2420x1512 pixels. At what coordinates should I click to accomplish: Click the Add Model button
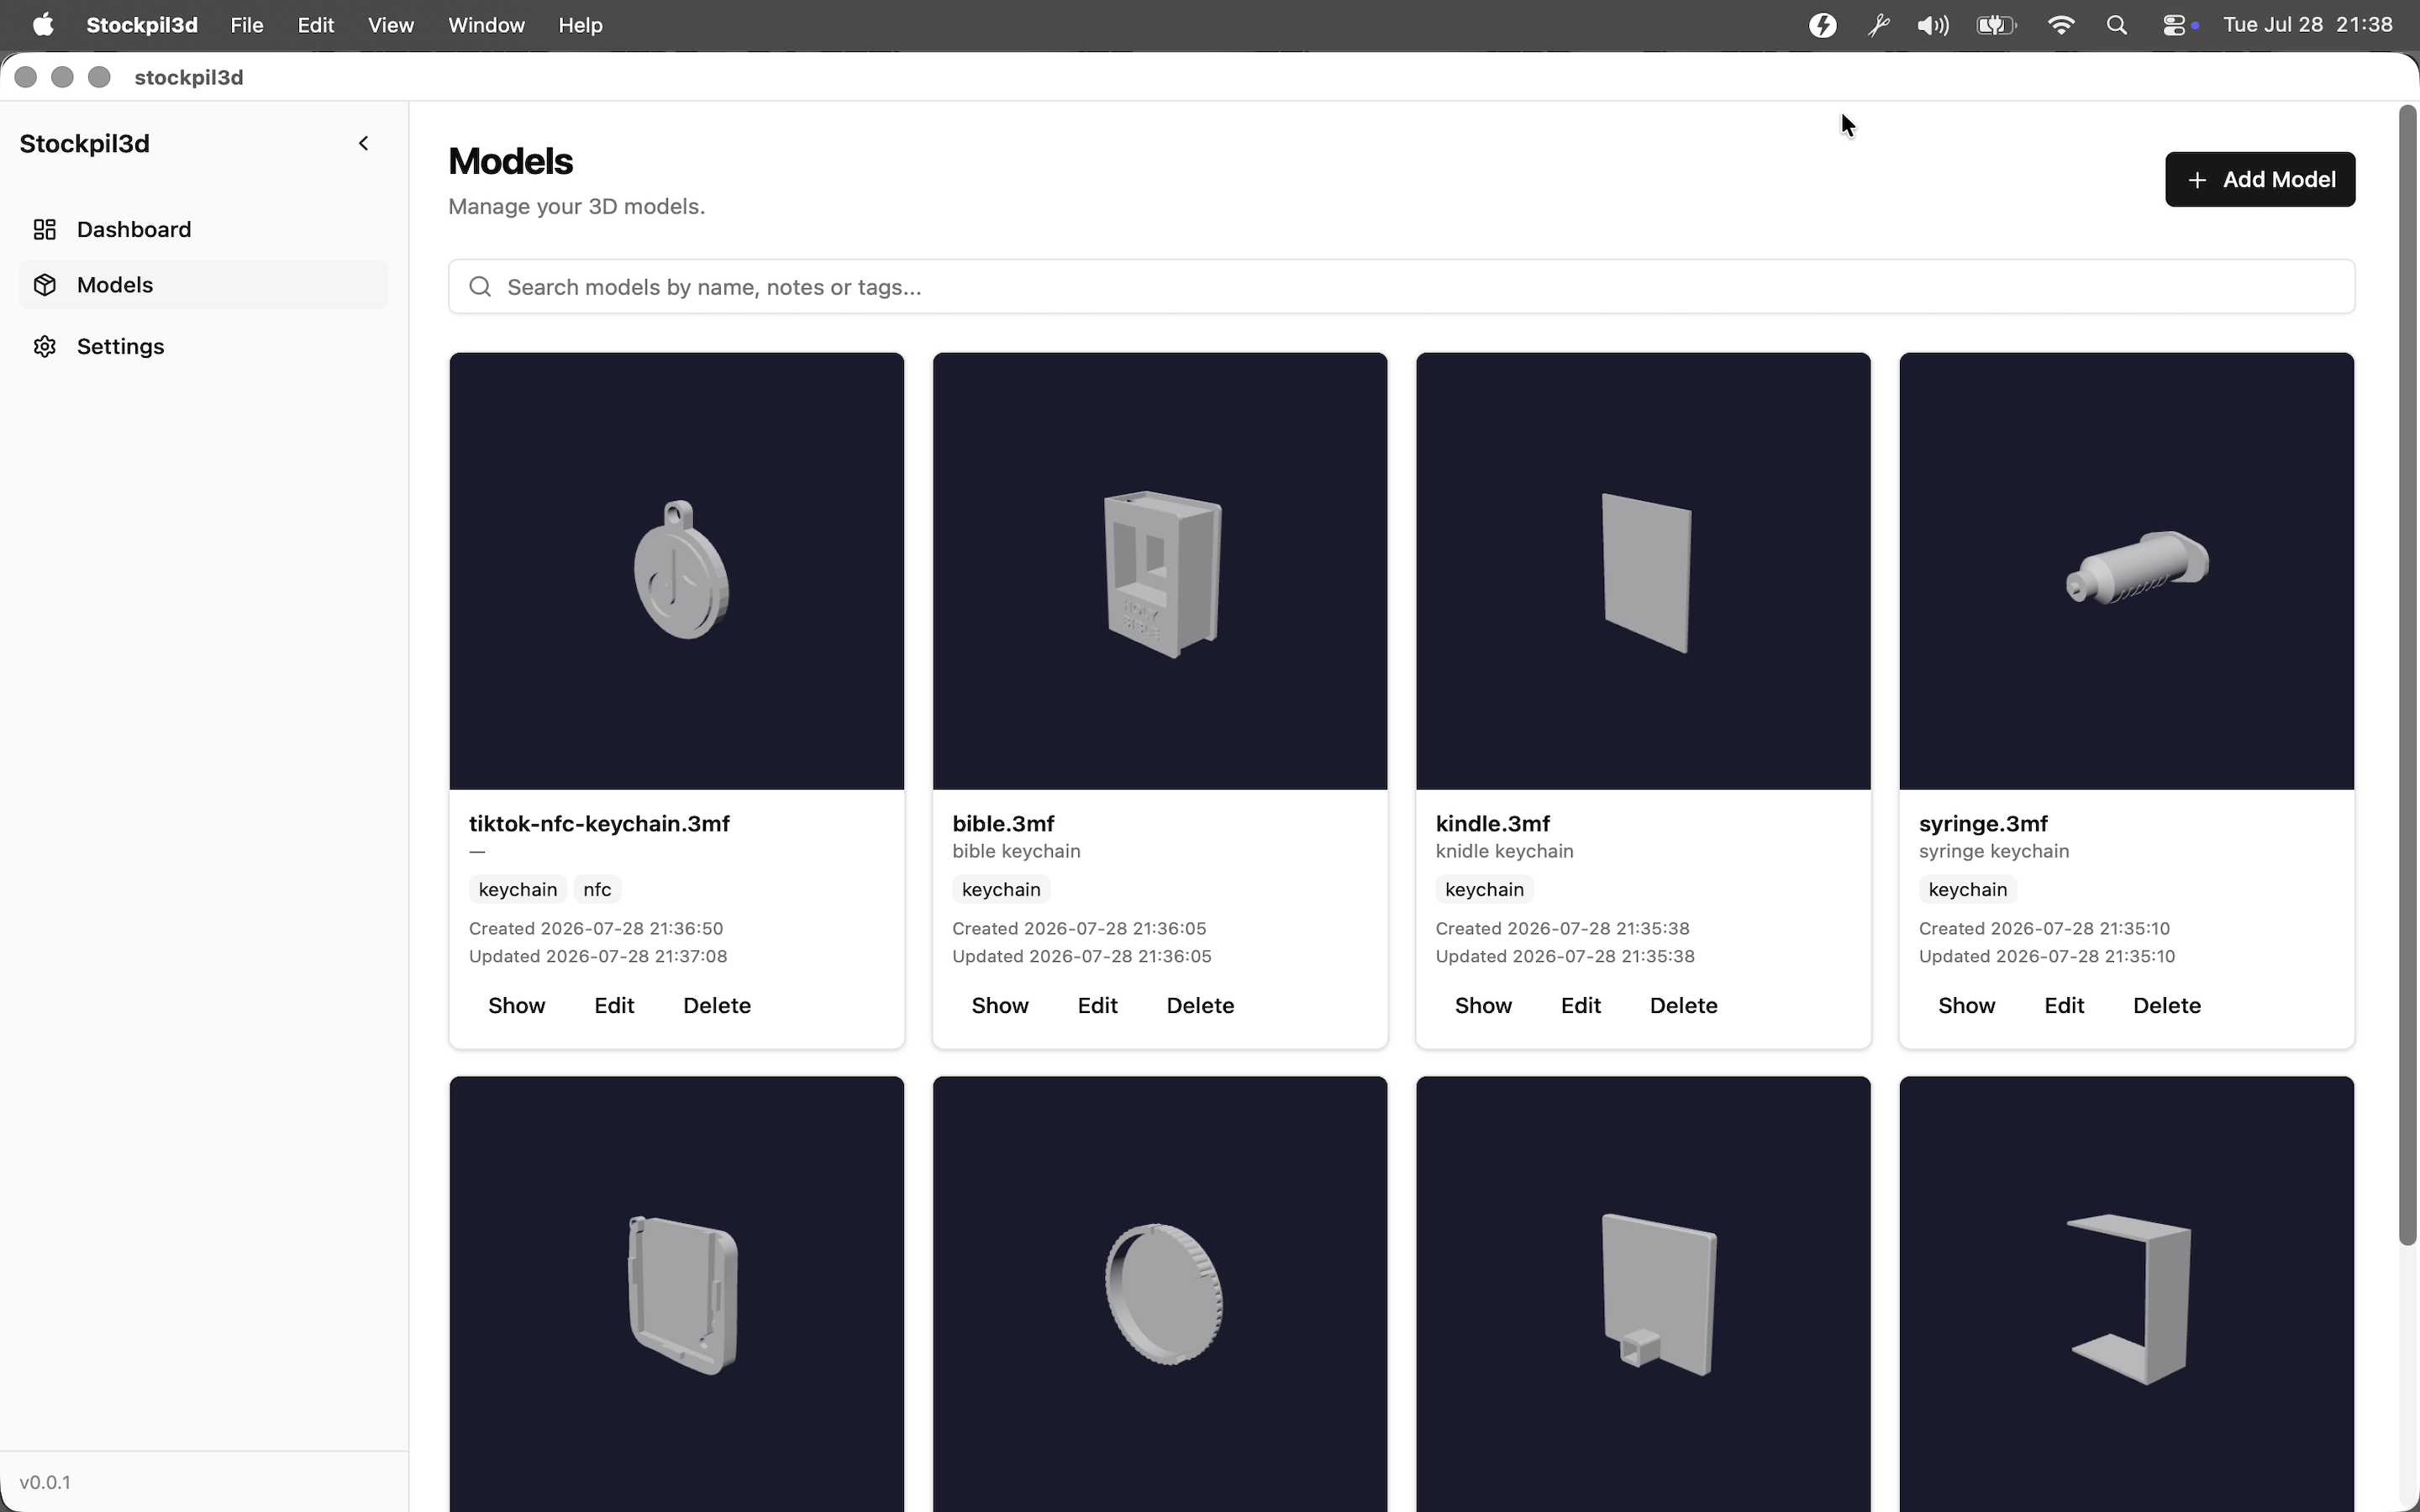pyautogui.click(x=2260, y=179)
